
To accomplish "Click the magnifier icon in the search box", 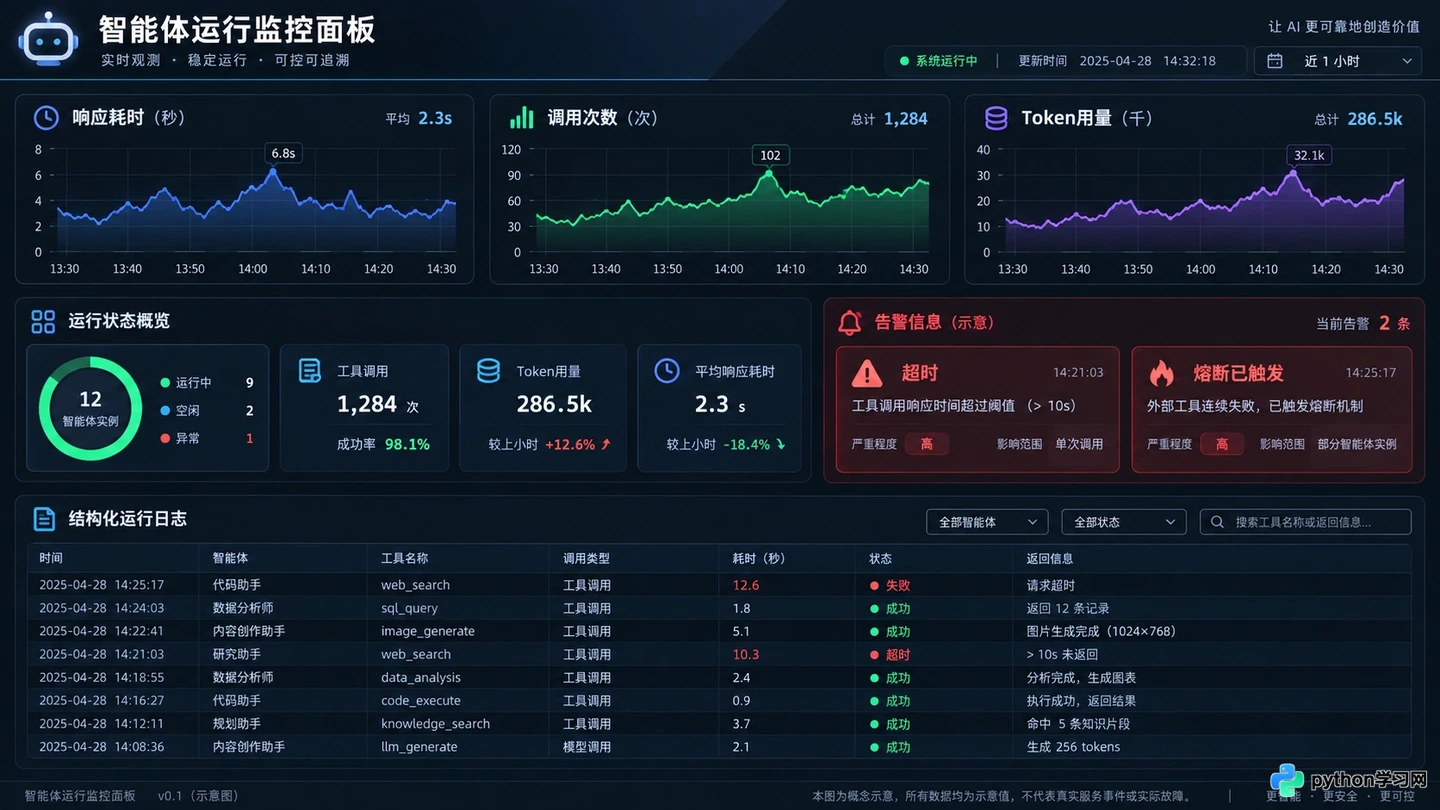I will coord(1217,522).
